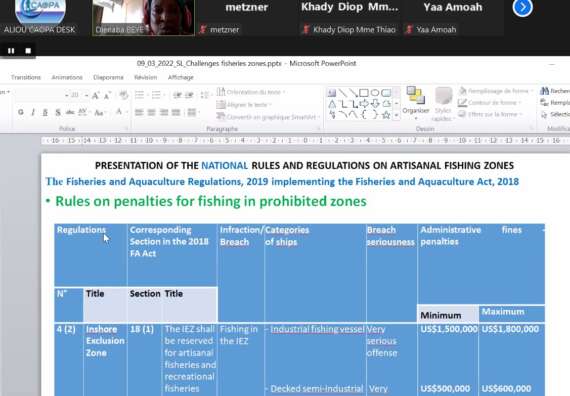Pause the recording playback
The height and width of the screenshot is (396, 570).
[11, 51]
